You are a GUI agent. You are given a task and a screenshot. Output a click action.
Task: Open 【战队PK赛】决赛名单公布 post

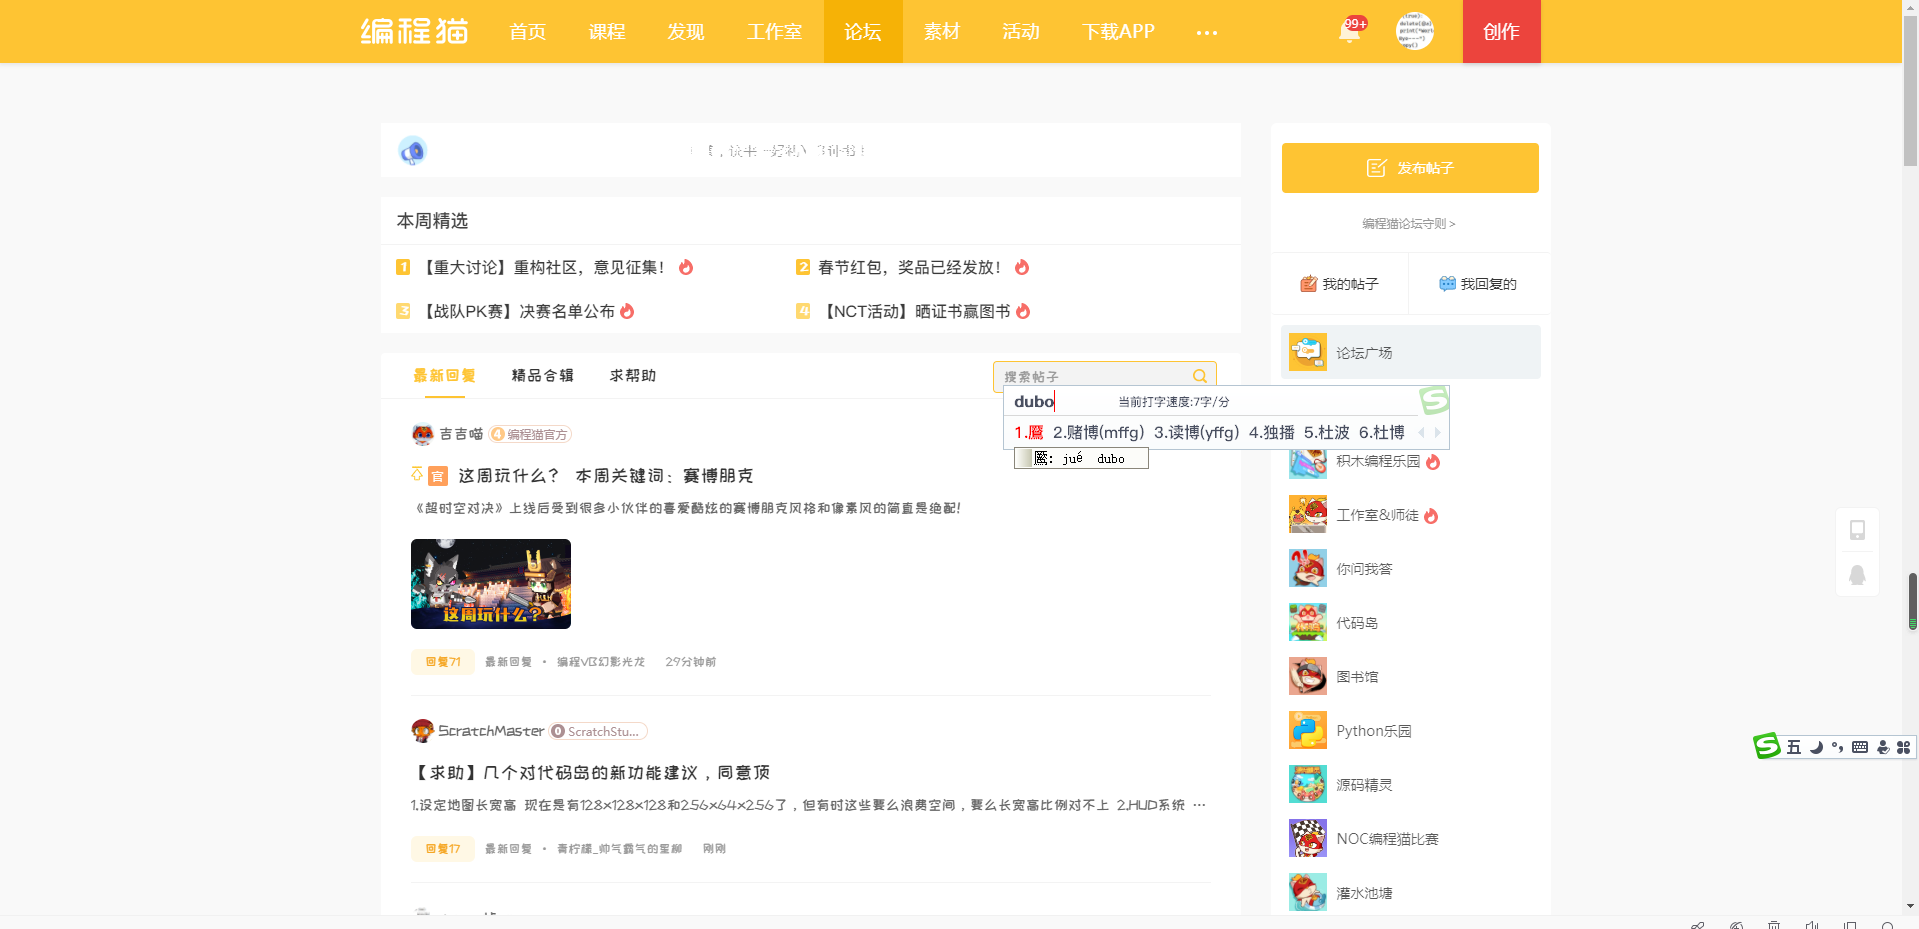pyautogui.click(x=515, y=311)
